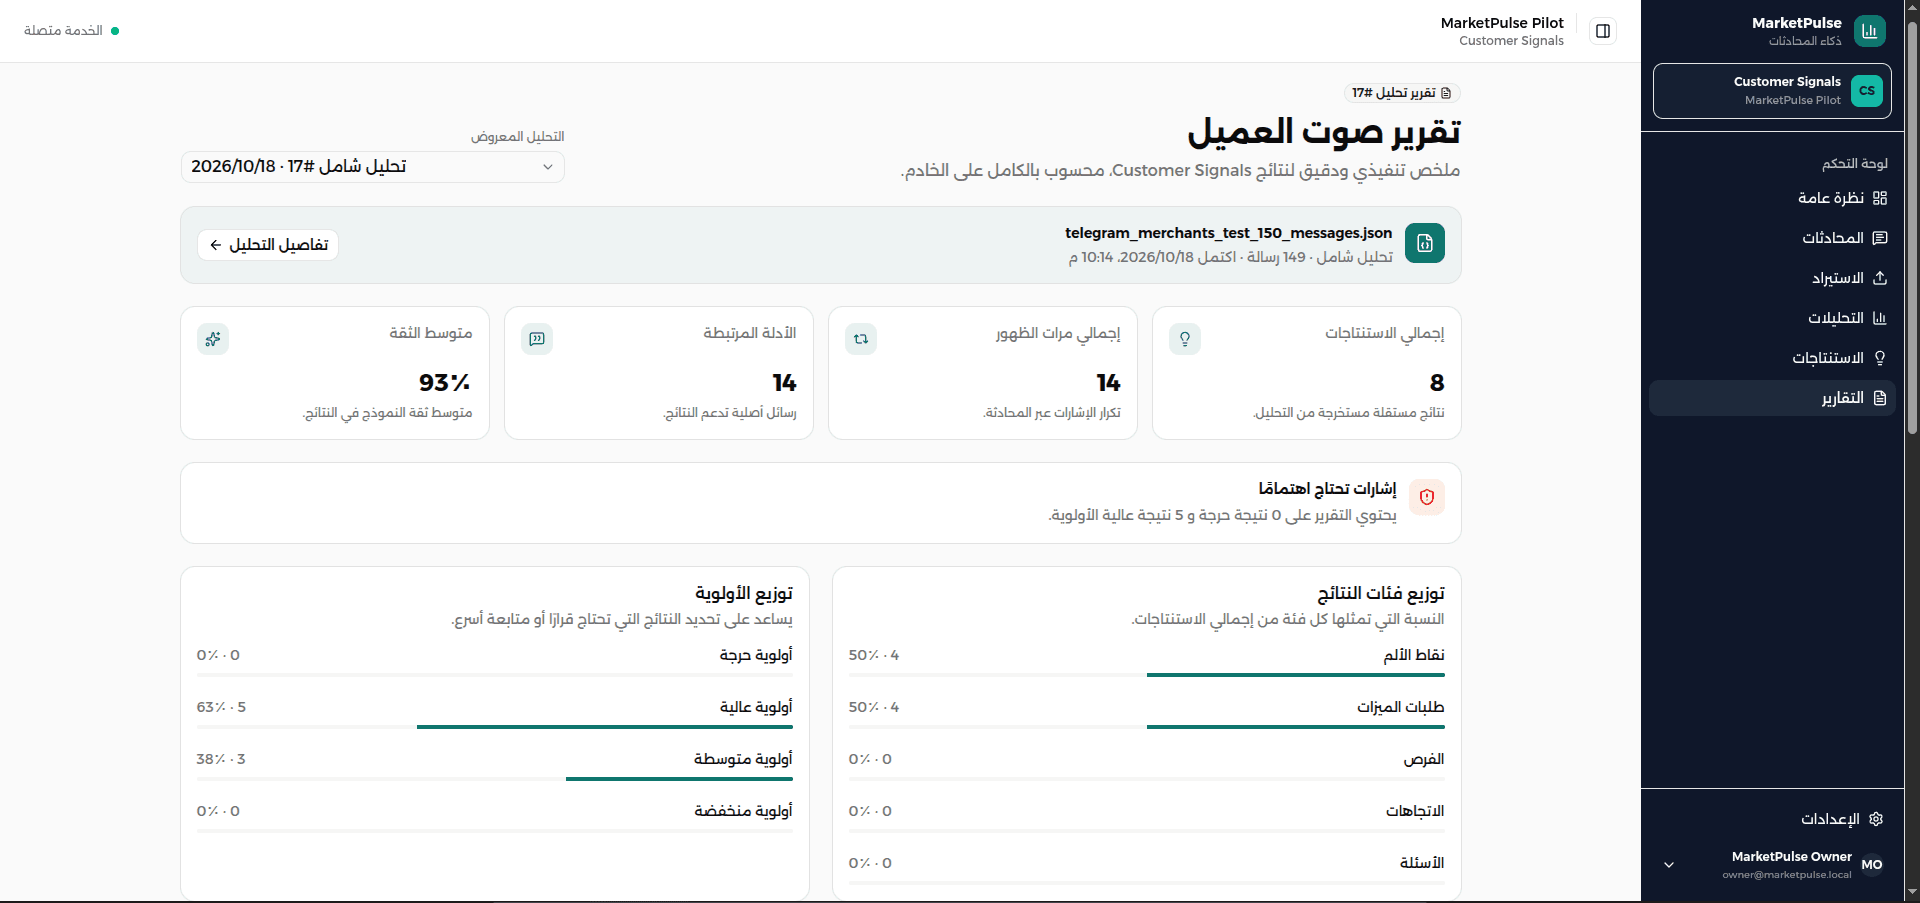Open التحليلات from the sidebar
The height and width of the screenshot is (903, 1920).
(1772, 318)
